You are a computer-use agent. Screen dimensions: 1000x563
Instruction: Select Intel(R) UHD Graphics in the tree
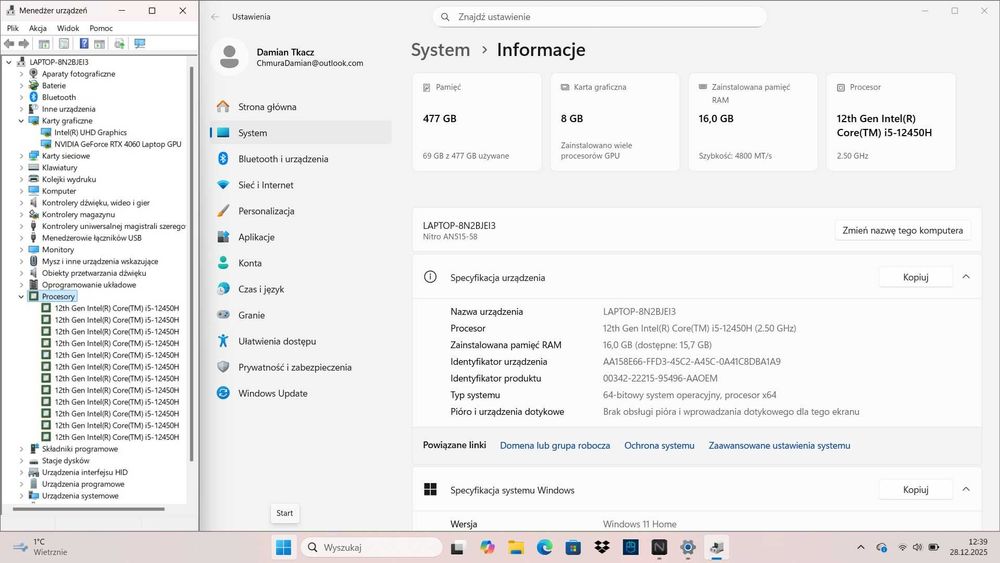pos(91,133)
